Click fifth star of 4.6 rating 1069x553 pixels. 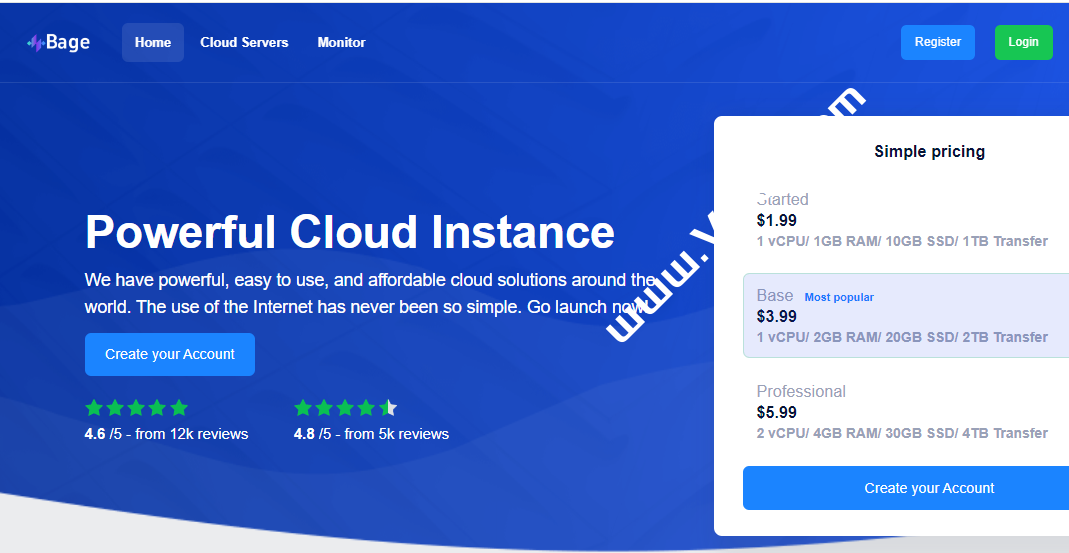[179, 408]
